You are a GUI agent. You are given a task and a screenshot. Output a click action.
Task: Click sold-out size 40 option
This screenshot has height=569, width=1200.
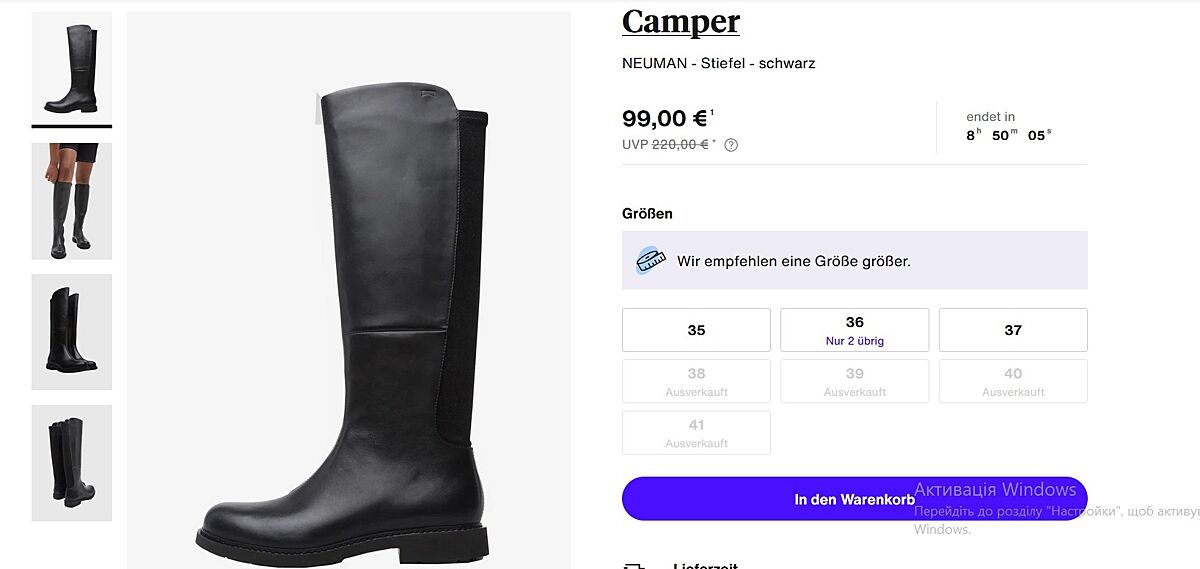[x=1012, y=381]
